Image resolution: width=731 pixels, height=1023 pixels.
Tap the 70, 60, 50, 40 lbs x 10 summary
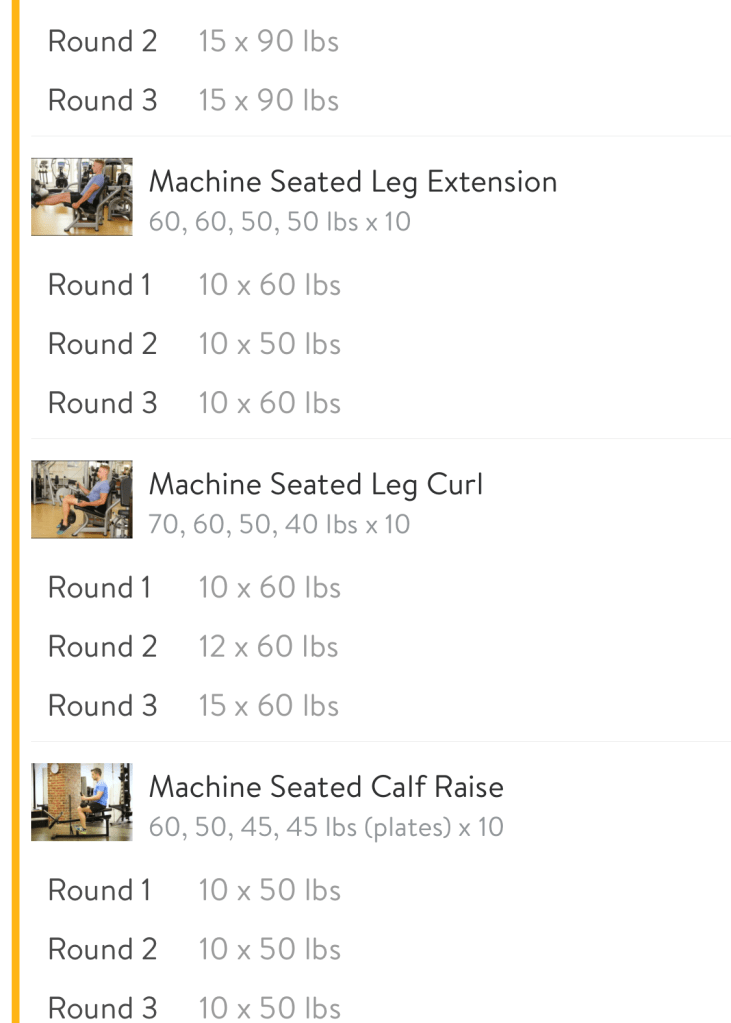280,525
